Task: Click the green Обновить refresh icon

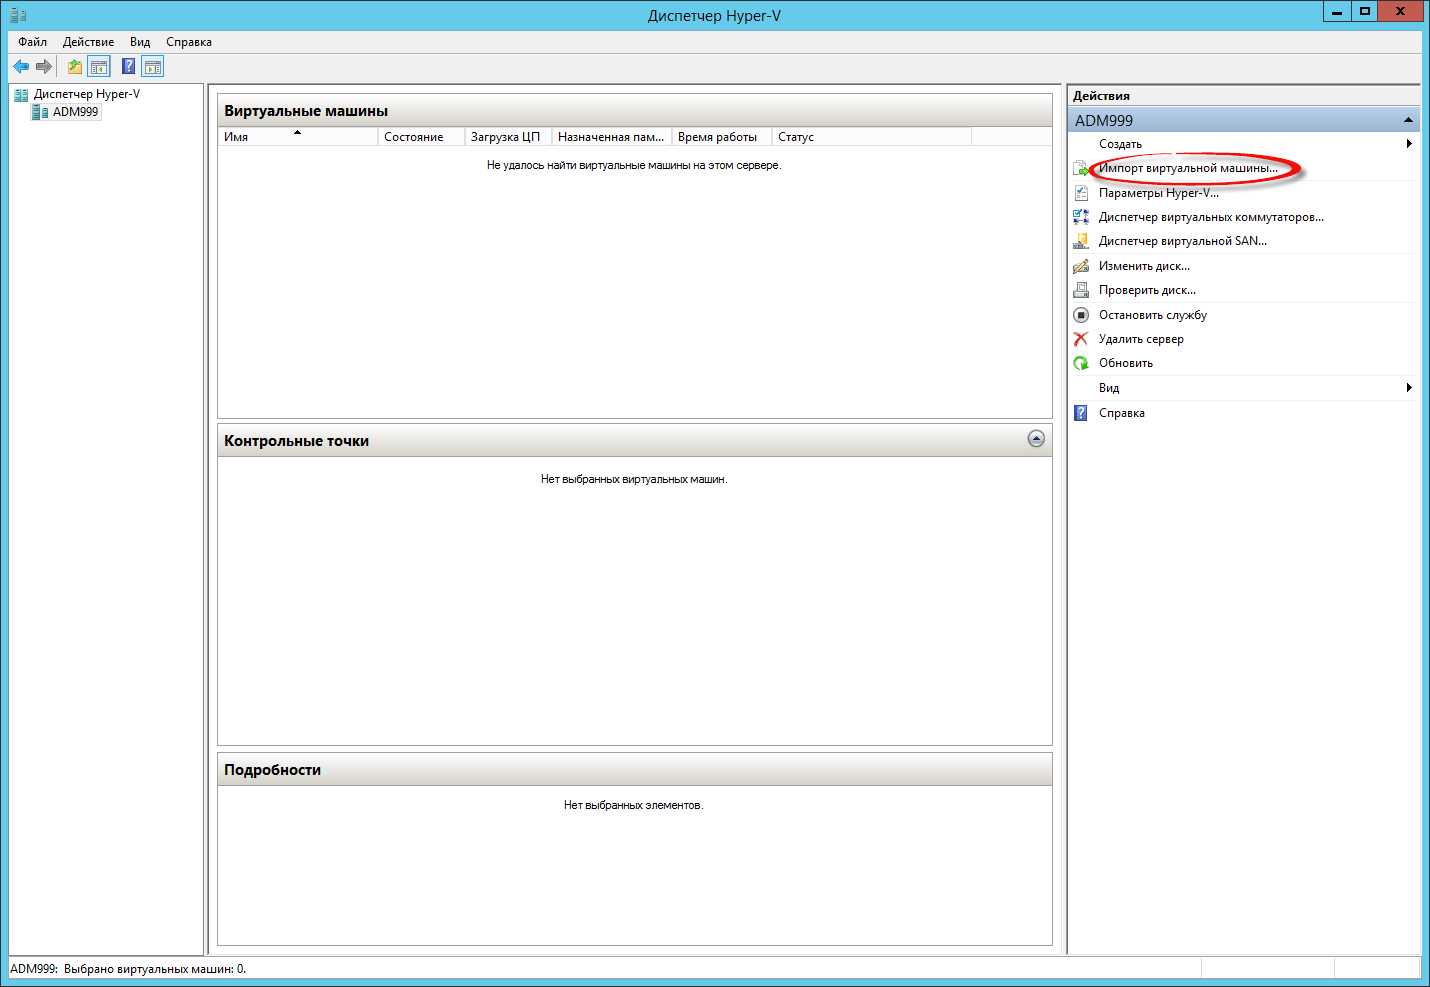Action: [1081, 363]
